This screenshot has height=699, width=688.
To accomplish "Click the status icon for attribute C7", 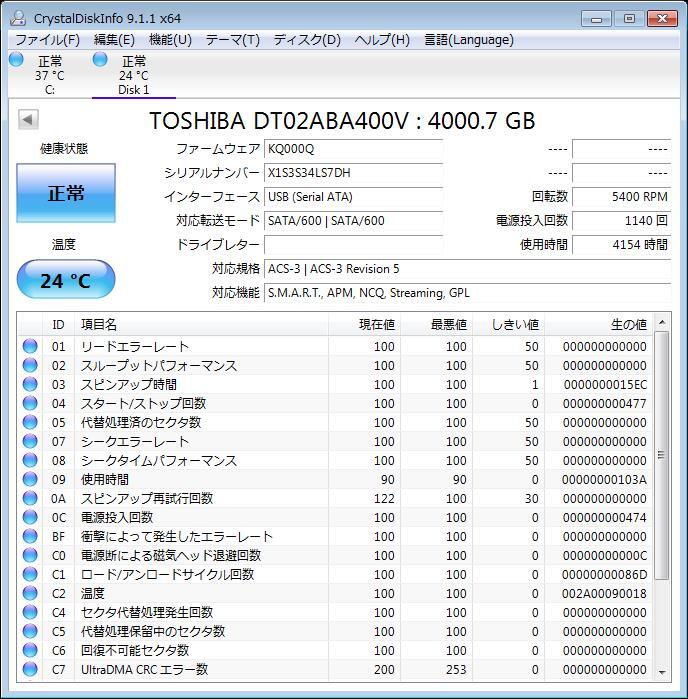I will (30, 669).
